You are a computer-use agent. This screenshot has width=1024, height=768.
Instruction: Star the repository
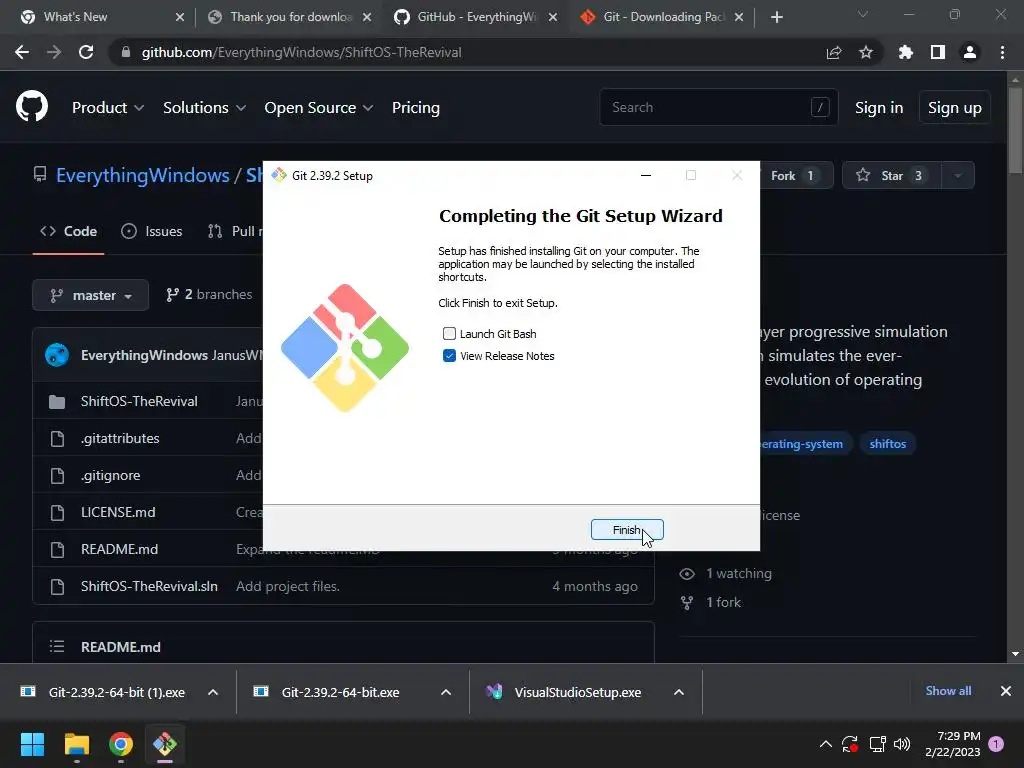[x=891, y=176]
